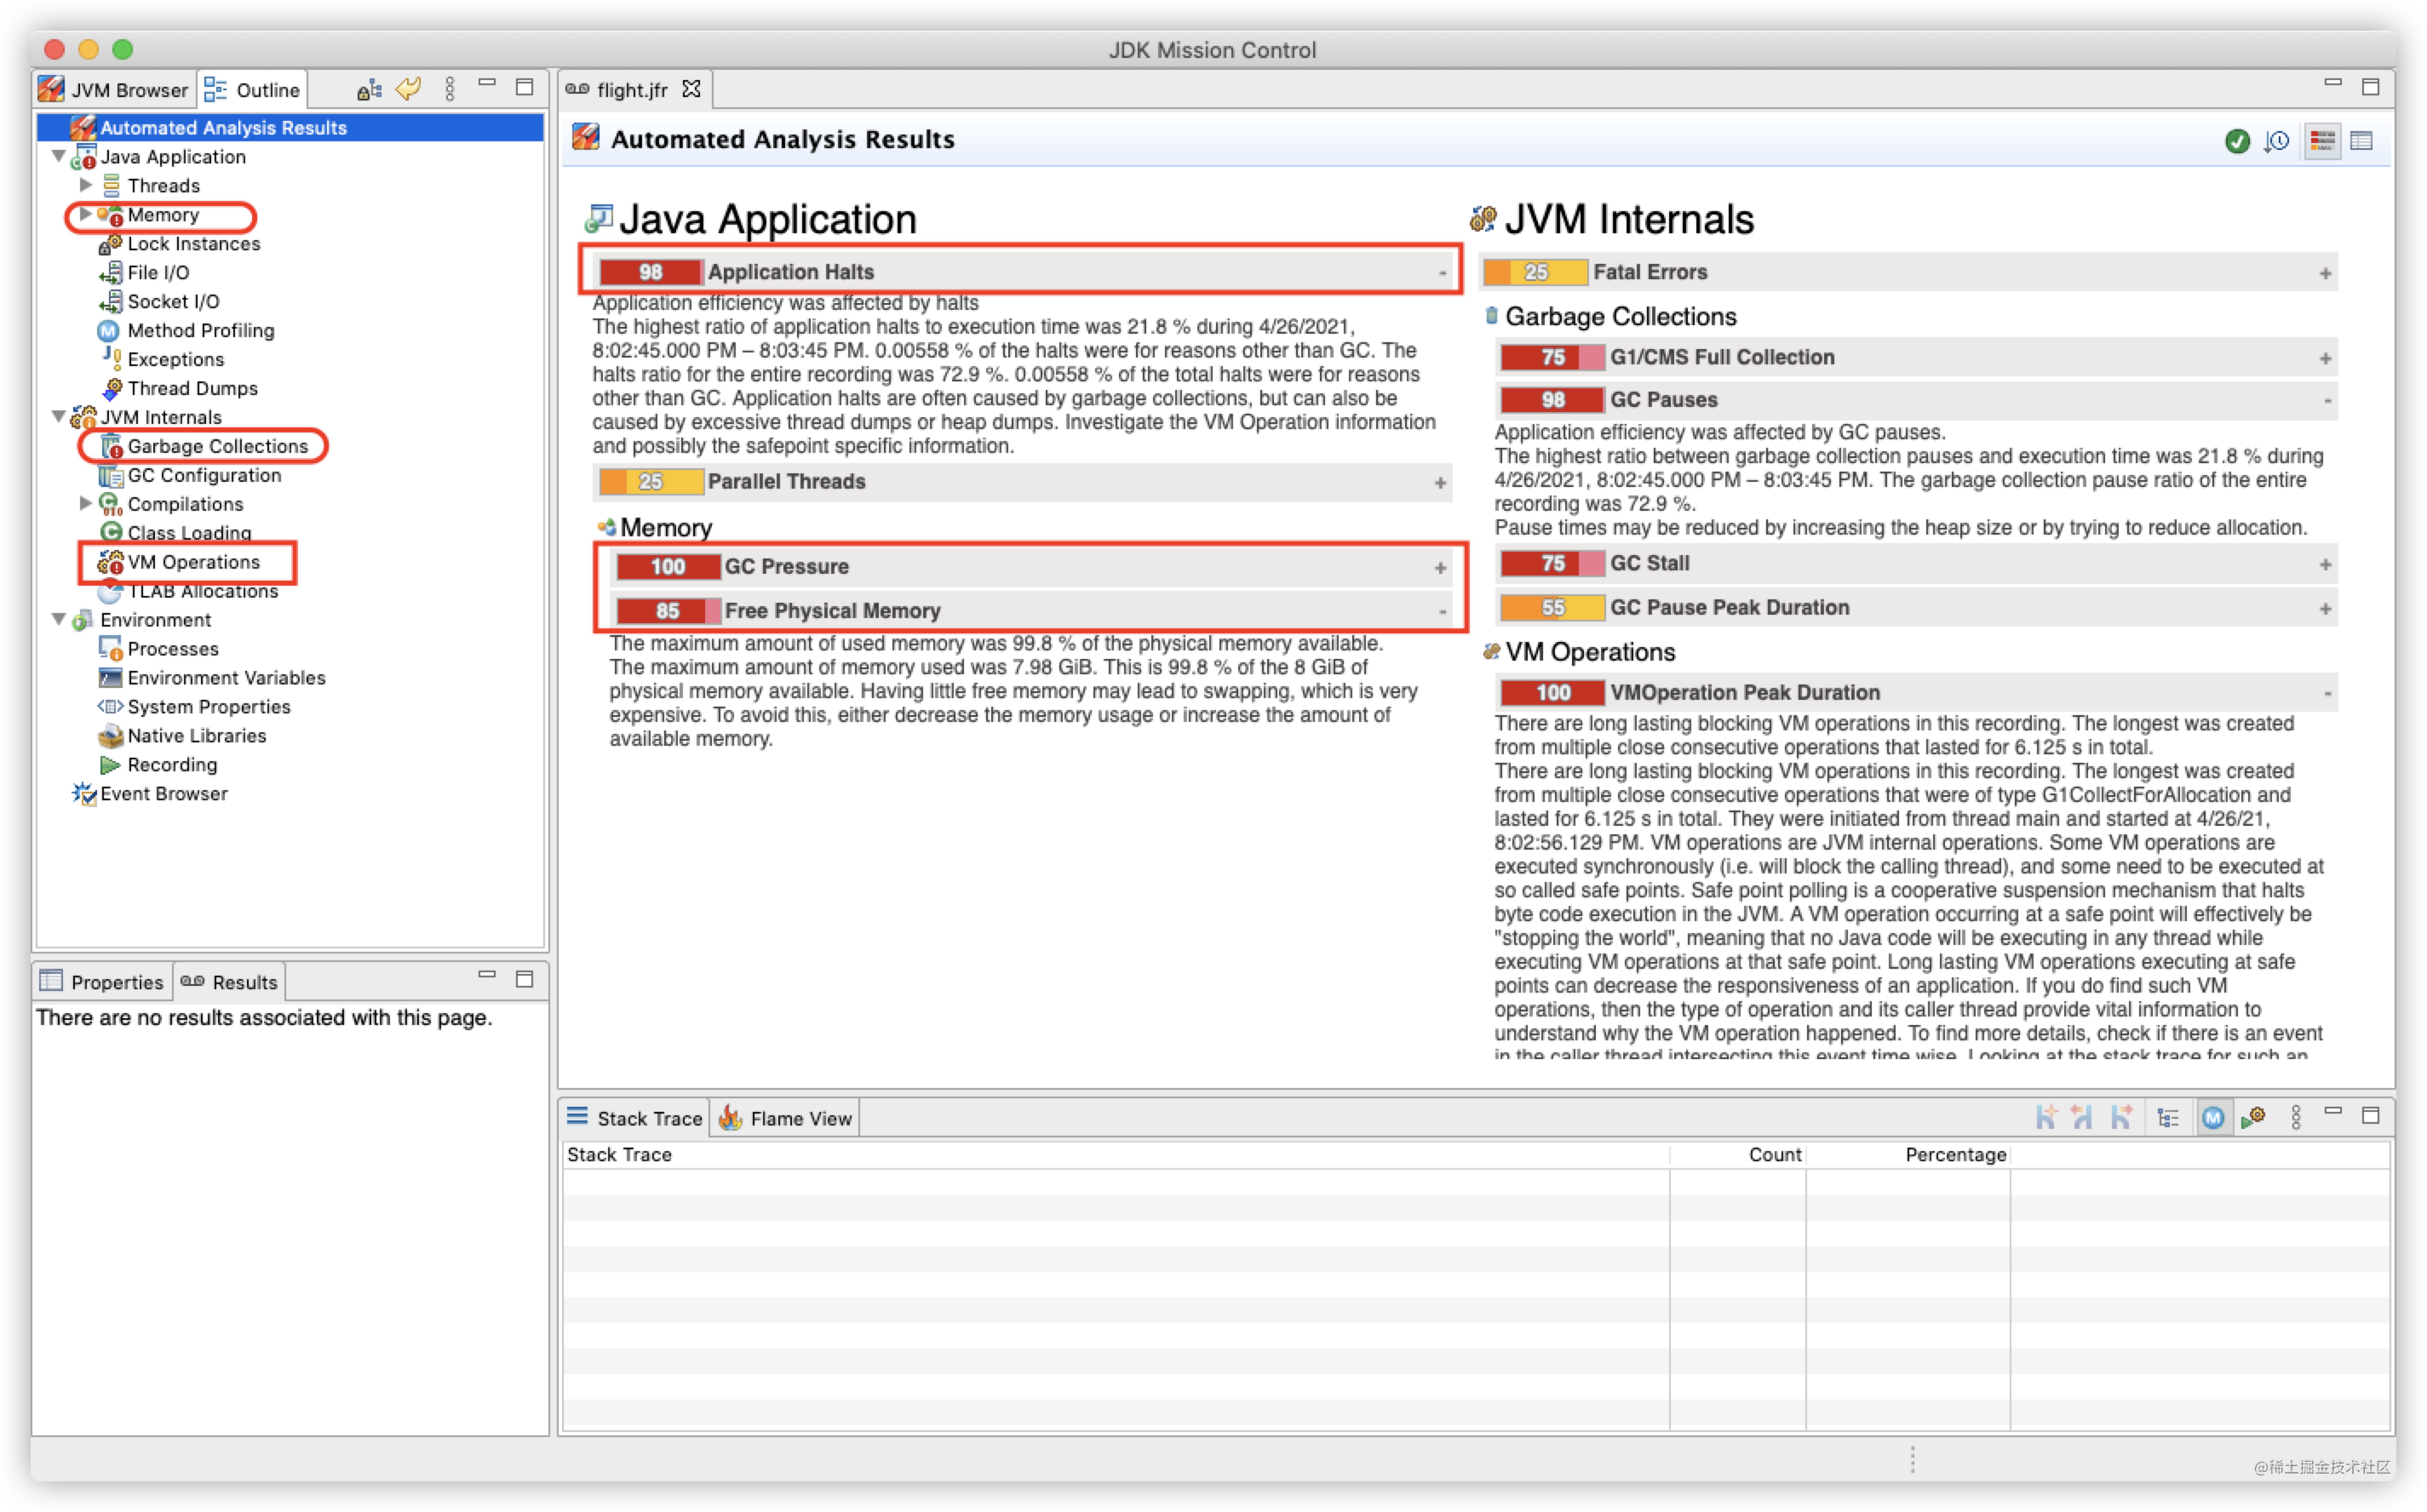Click the table view icon for analysis results
The image size is (2427, 1512).
pyautogui.click(x=2362, y=142)
